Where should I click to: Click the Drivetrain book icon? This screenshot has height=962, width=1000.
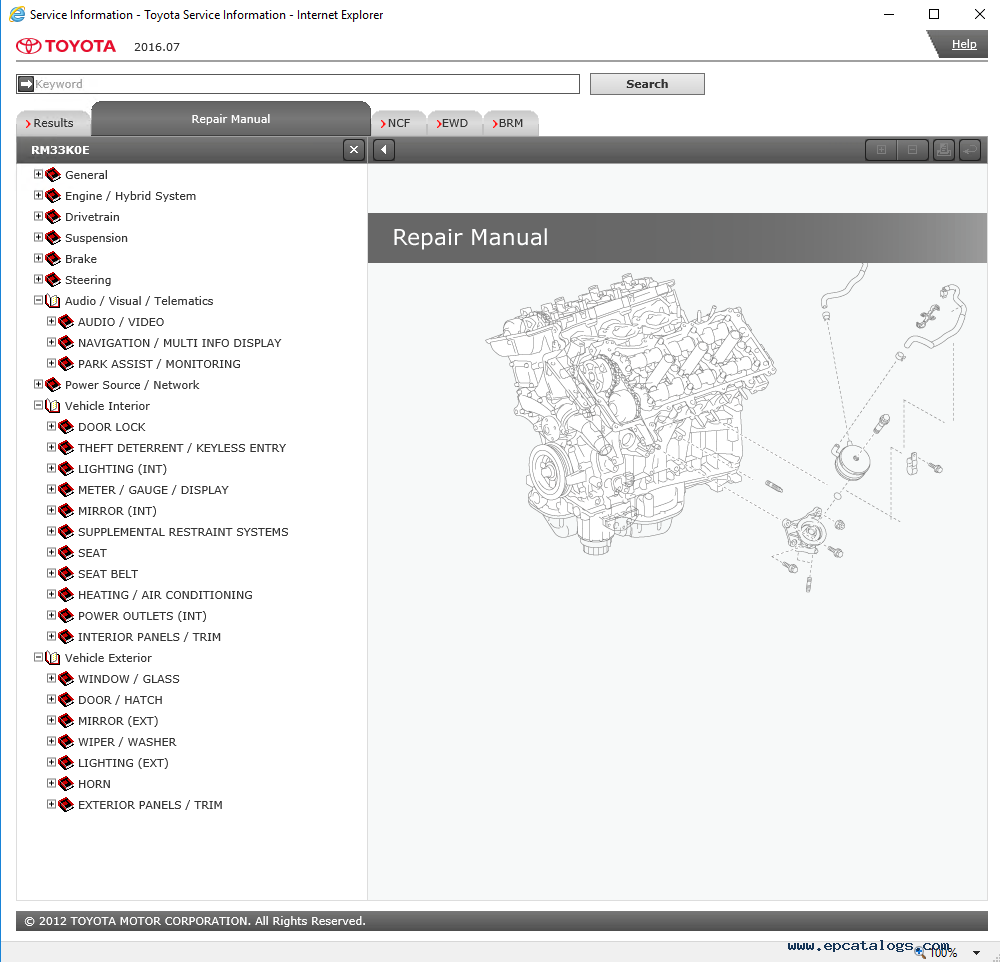click(x=53, y=217)
